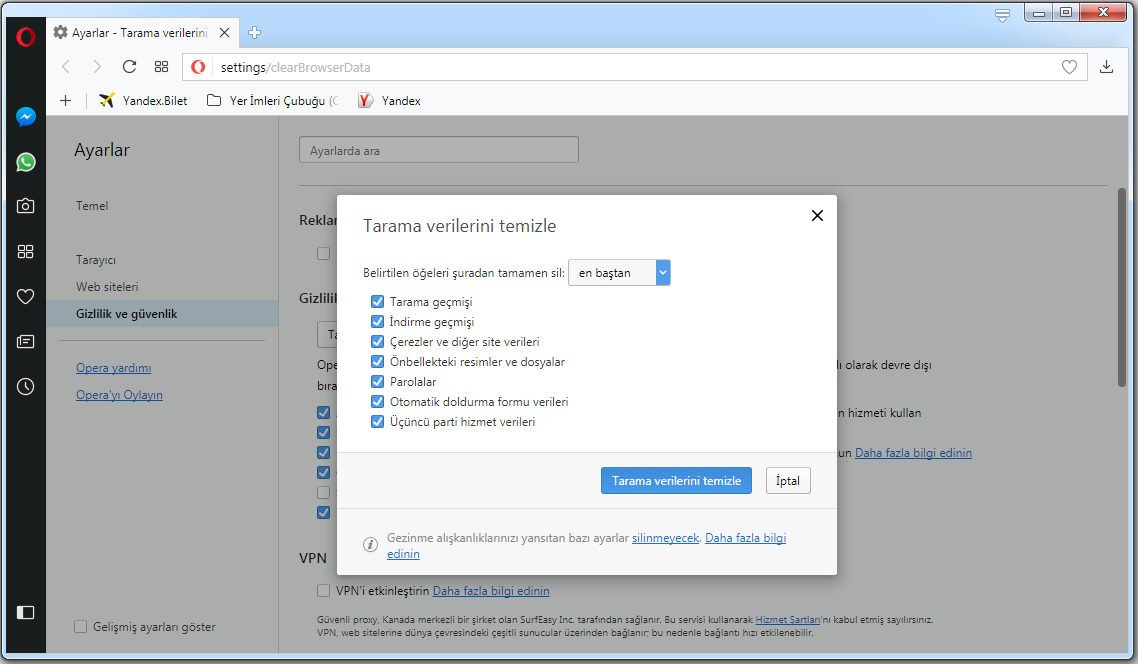Image resolution: width=1138 pixels, height=664 pixels.
Task: Reload the page with the refresh icon
Action: point(129,67)
